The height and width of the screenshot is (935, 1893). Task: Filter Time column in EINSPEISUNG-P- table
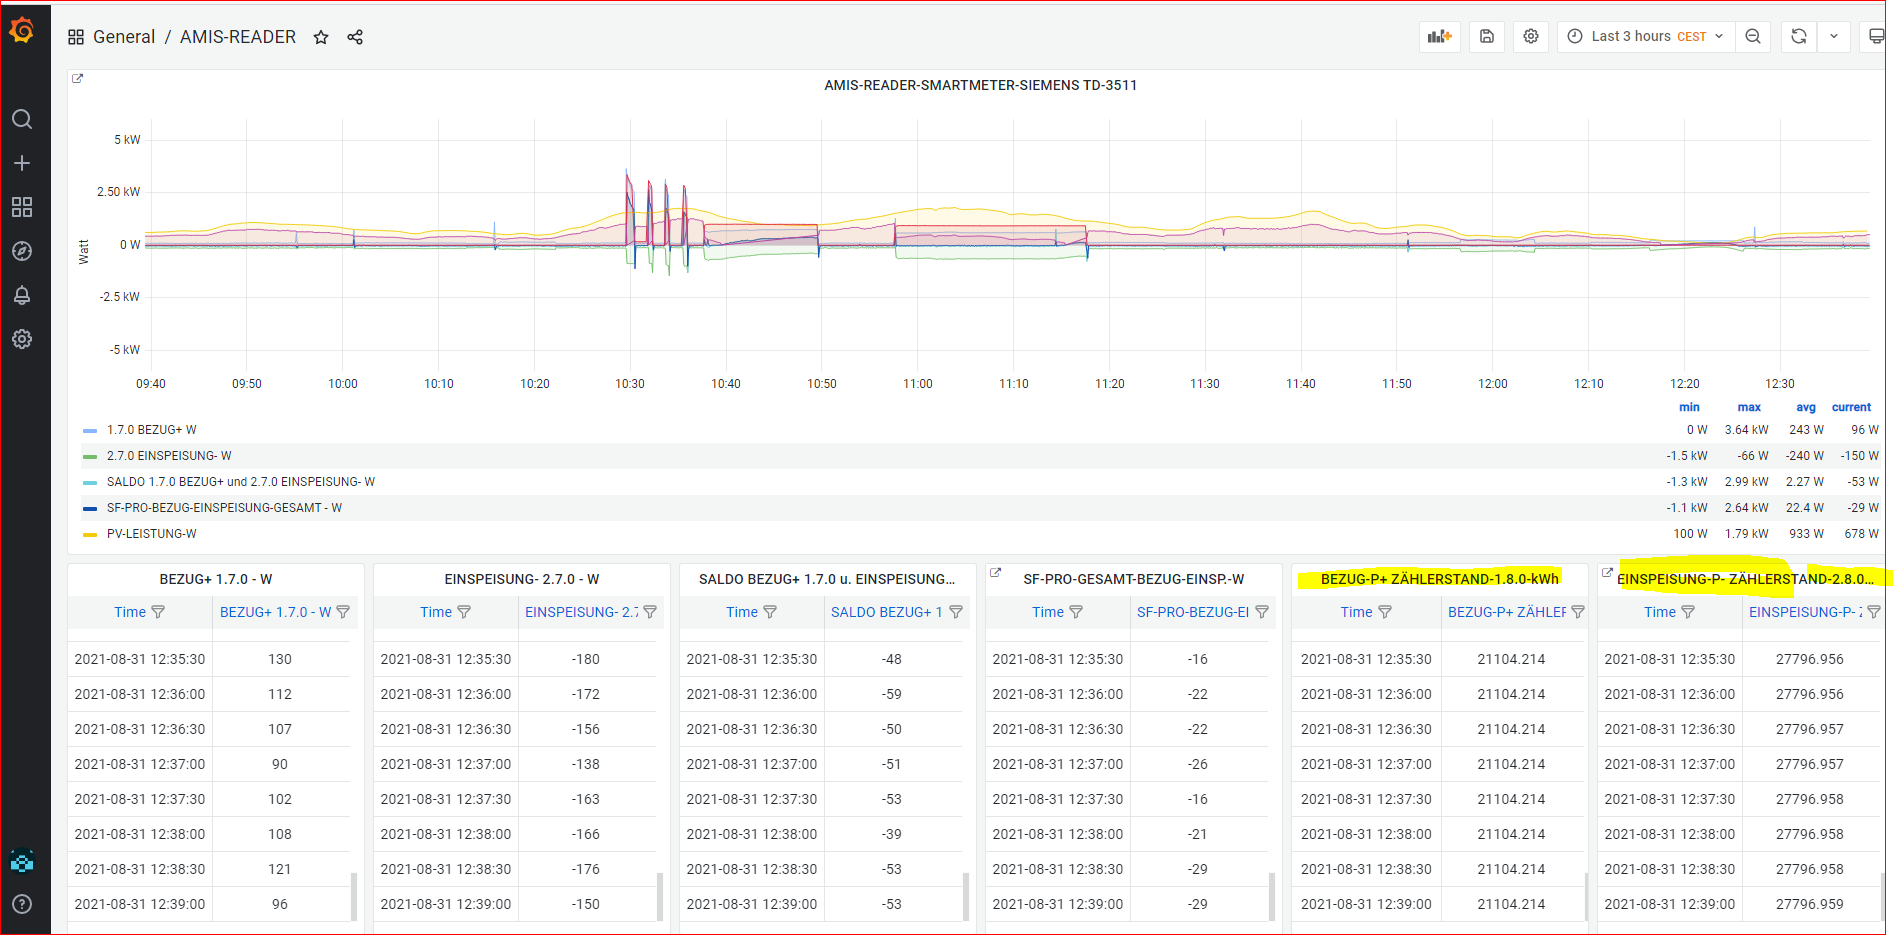click(1688, 612)
